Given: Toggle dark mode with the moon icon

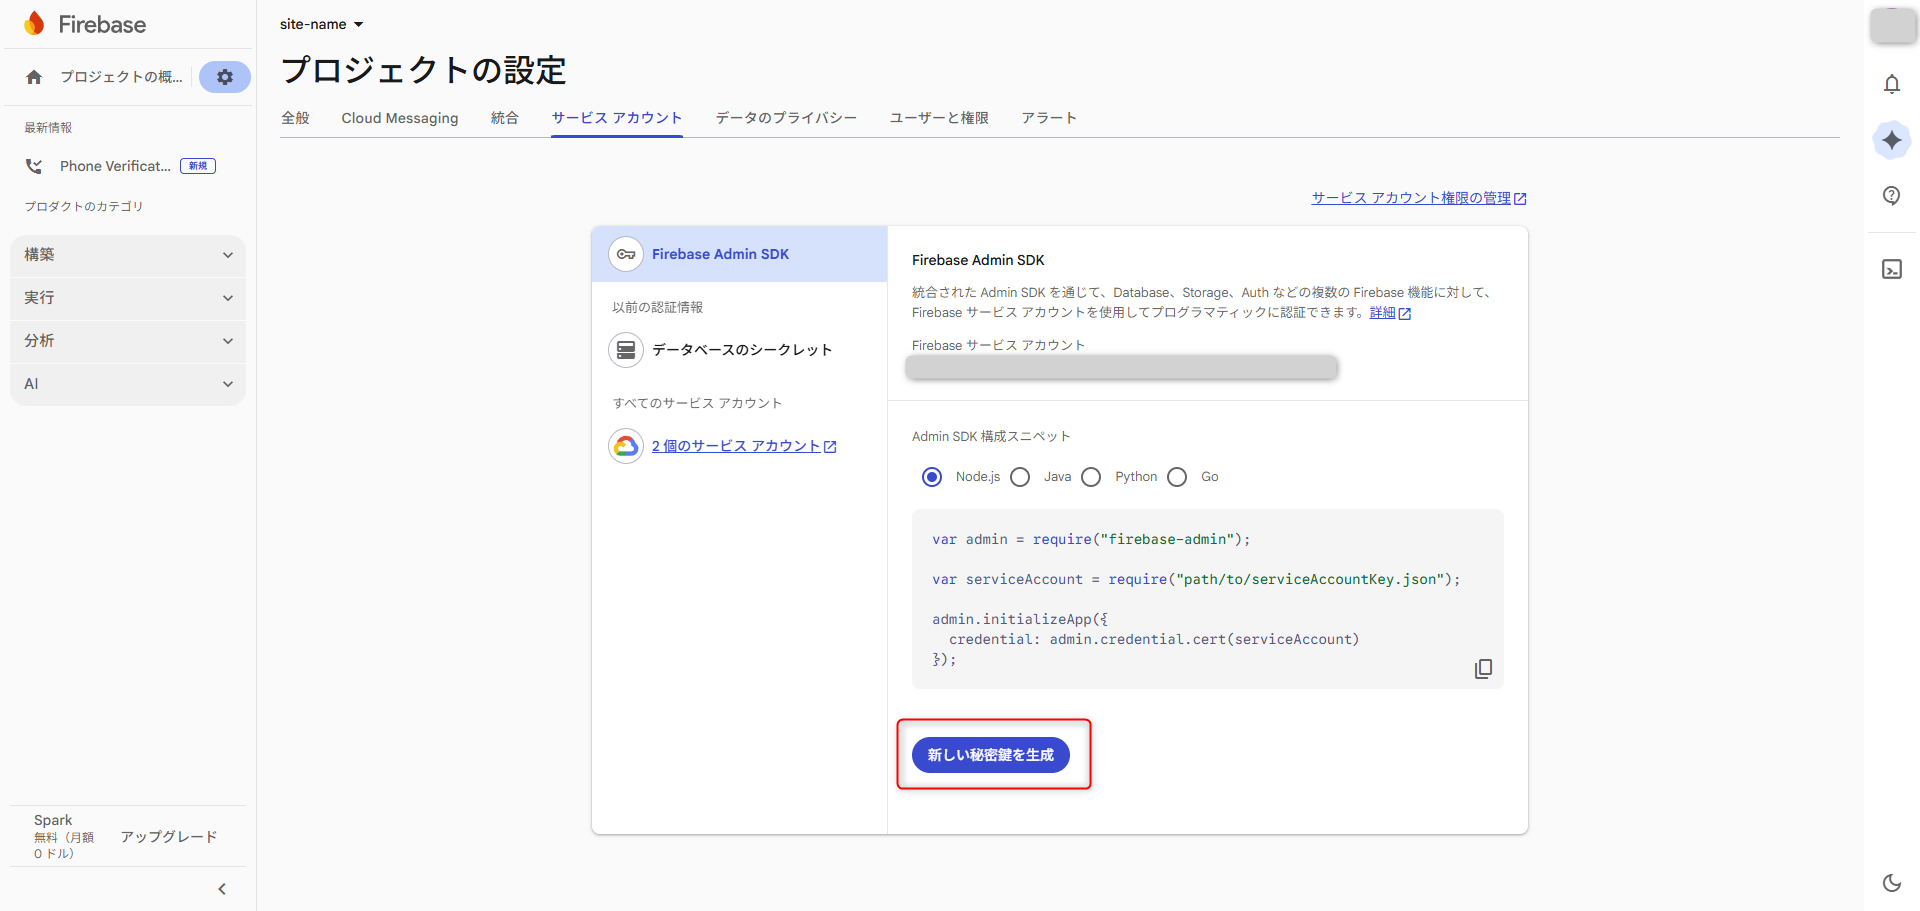Looking at the screenshot, I should (x=1891, y=883).
